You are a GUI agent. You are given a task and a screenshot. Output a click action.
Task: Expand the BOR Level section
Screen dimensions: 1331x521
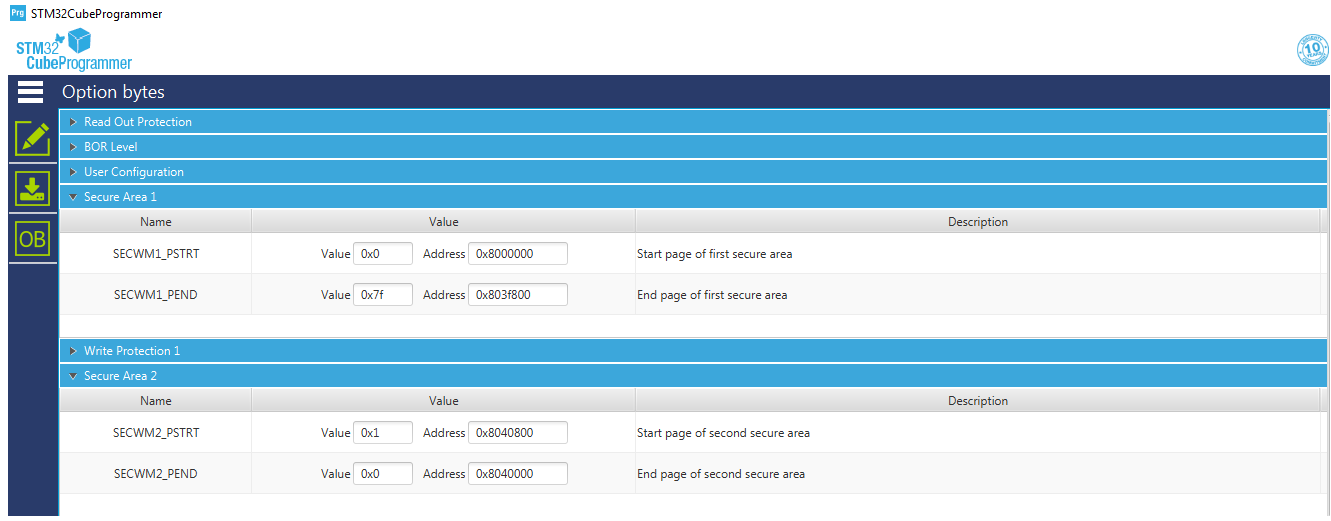pyautogui.click(x=694, y=147)
